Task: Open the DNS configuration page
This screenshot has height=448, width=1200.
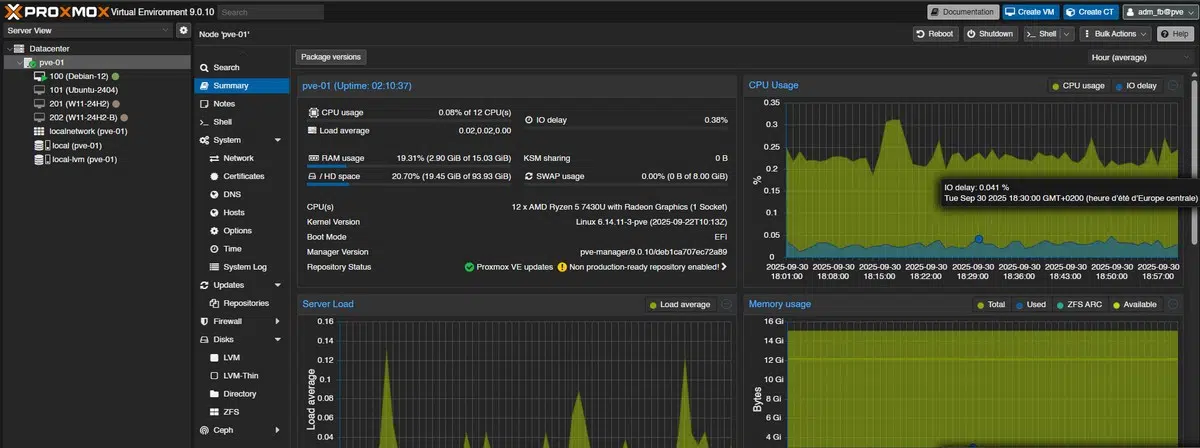Action: pos(231,194)
